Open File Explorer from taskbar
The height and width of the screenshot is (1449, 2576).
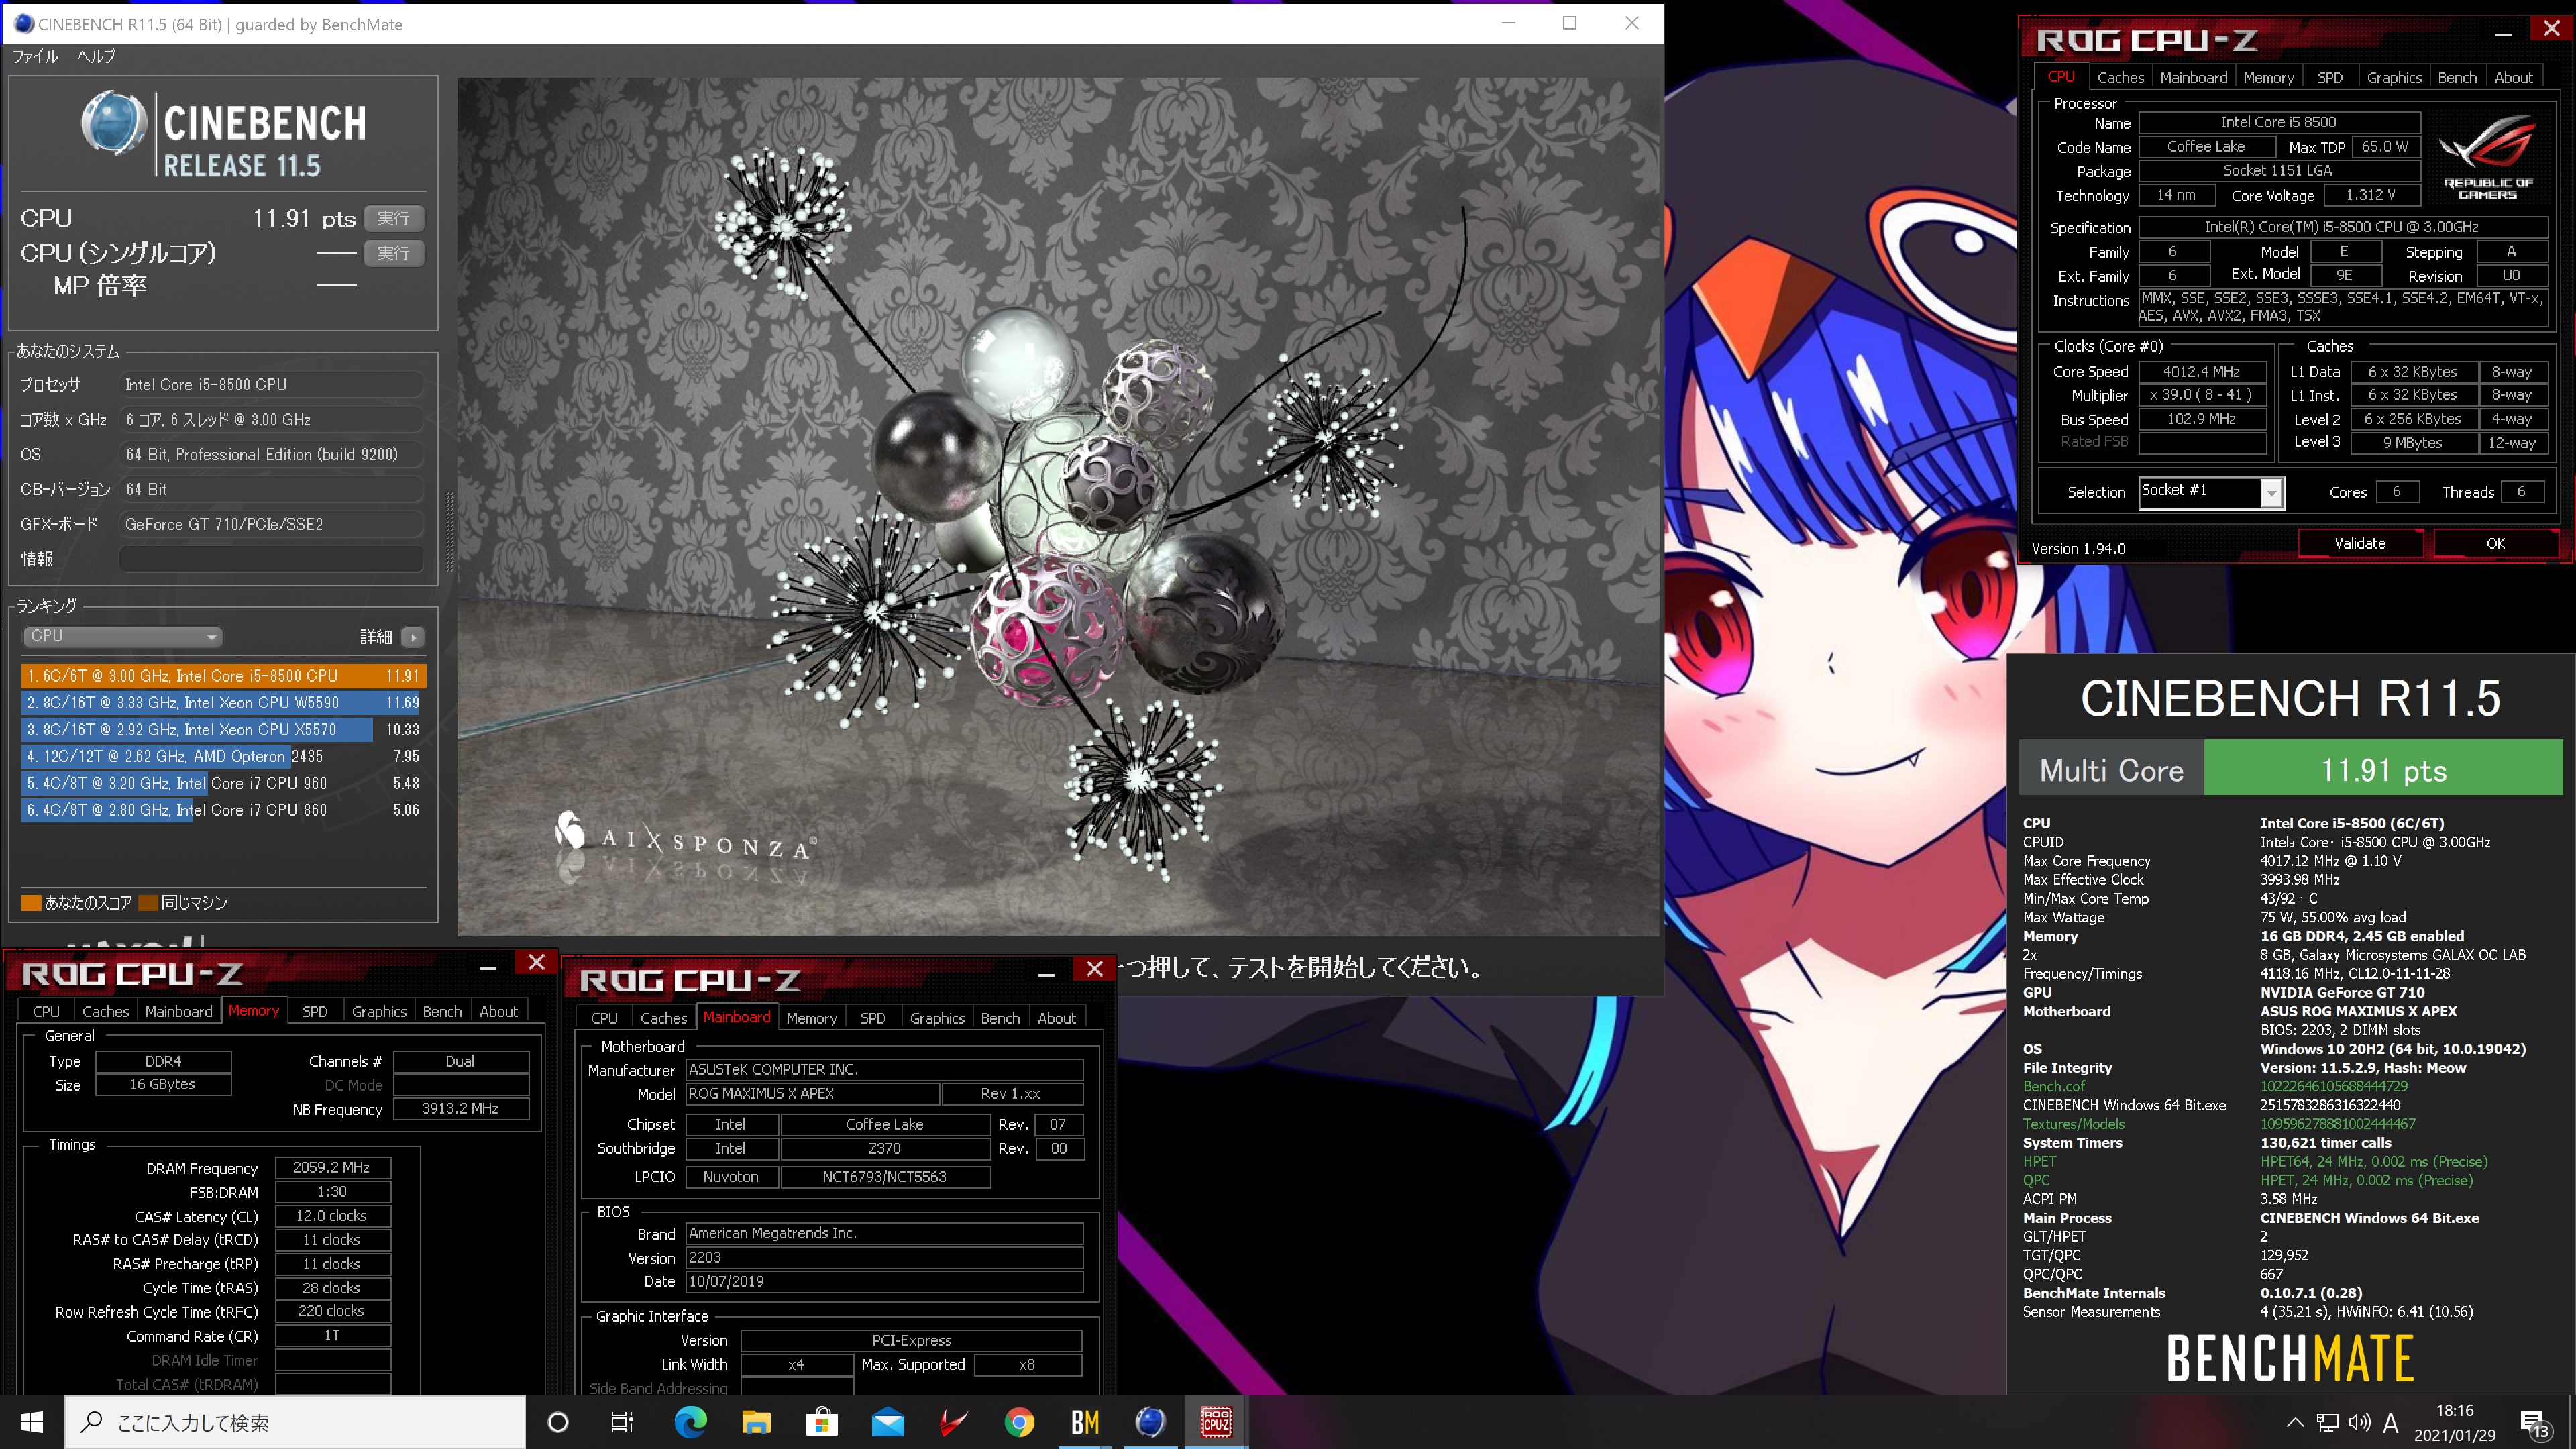coord(756,1422)
